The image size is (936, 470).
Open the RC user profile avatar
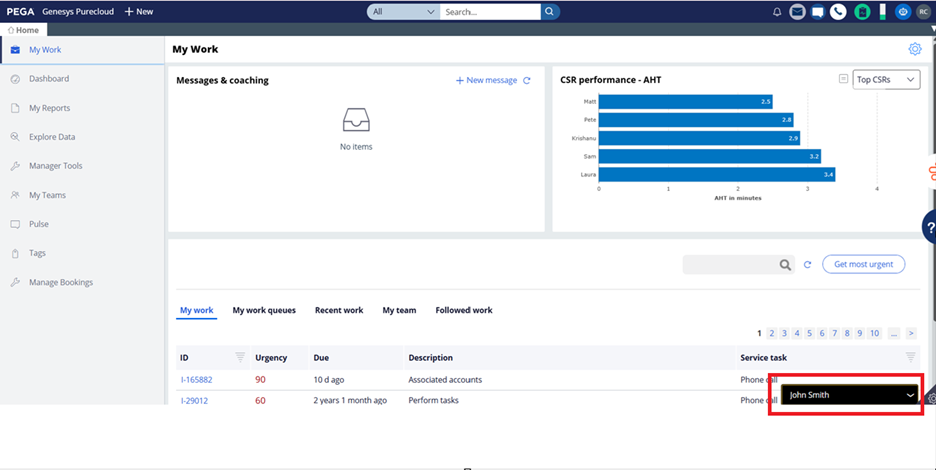click(923, 11)
